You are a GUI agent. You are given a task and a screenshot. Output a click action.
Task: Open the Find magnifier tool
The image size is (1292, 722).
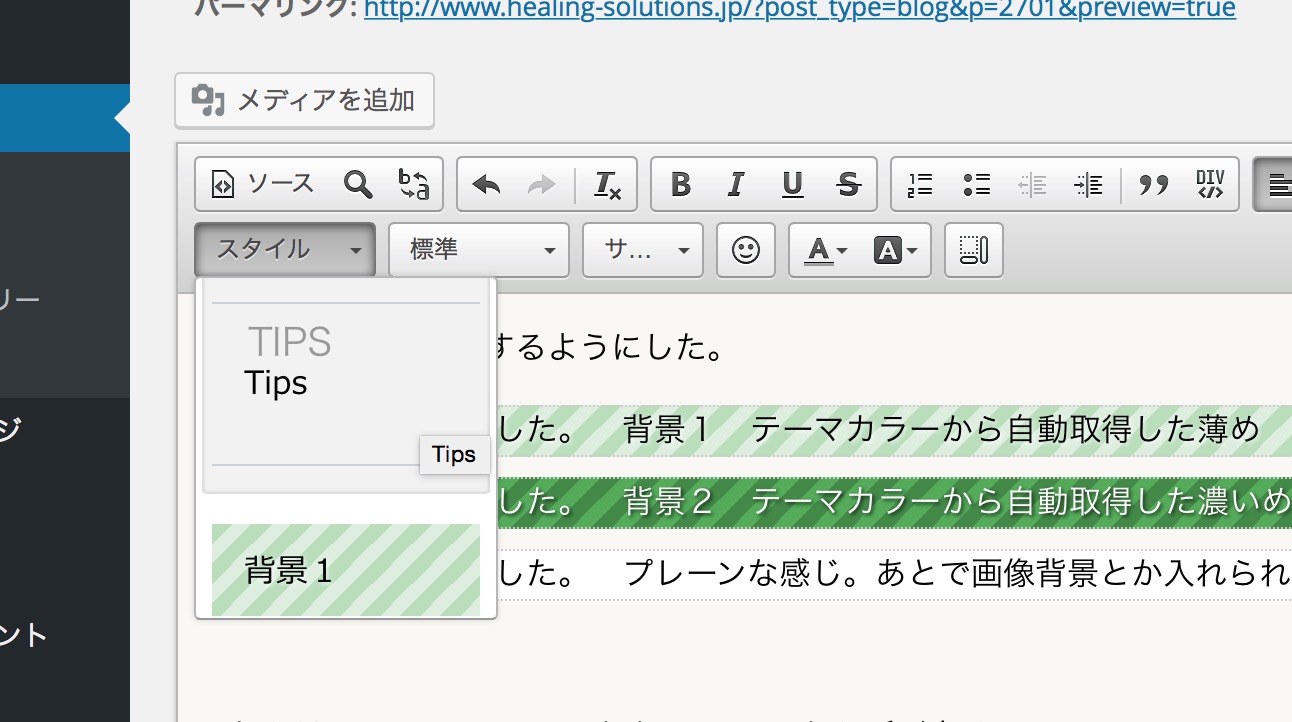357,184
